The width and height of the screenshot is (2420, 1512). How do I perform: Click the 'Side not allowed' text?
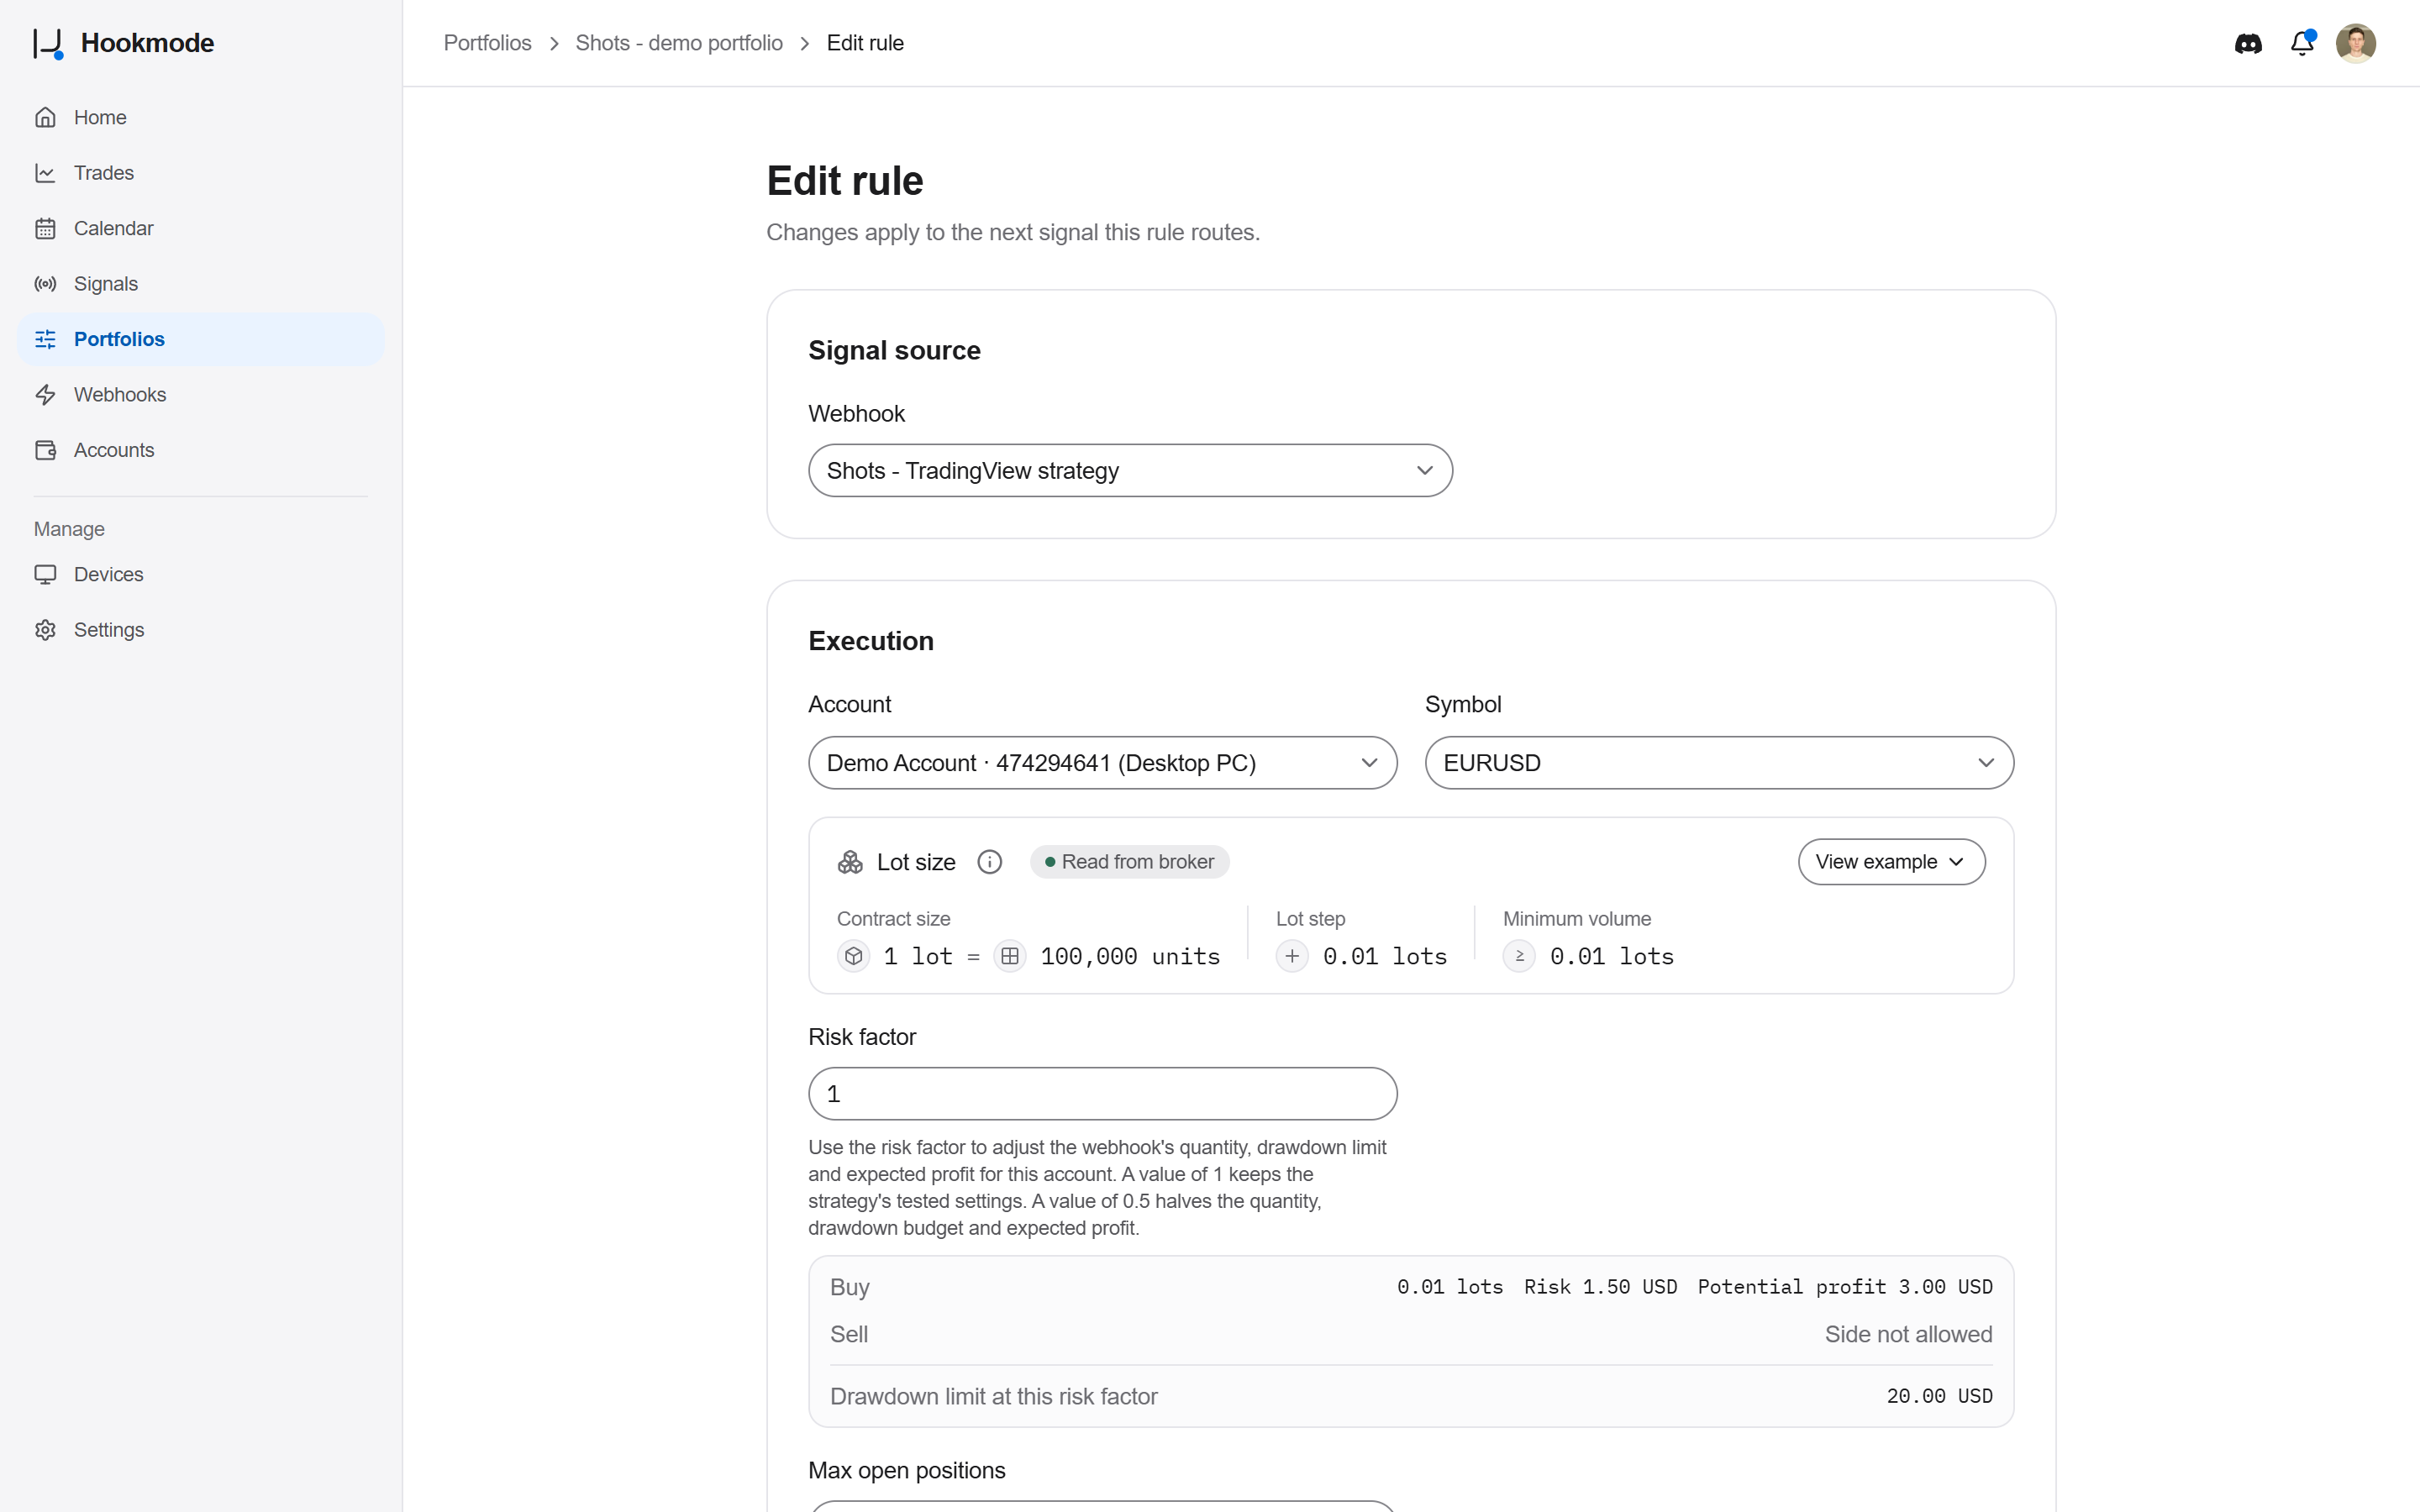pos(1908,1334)
